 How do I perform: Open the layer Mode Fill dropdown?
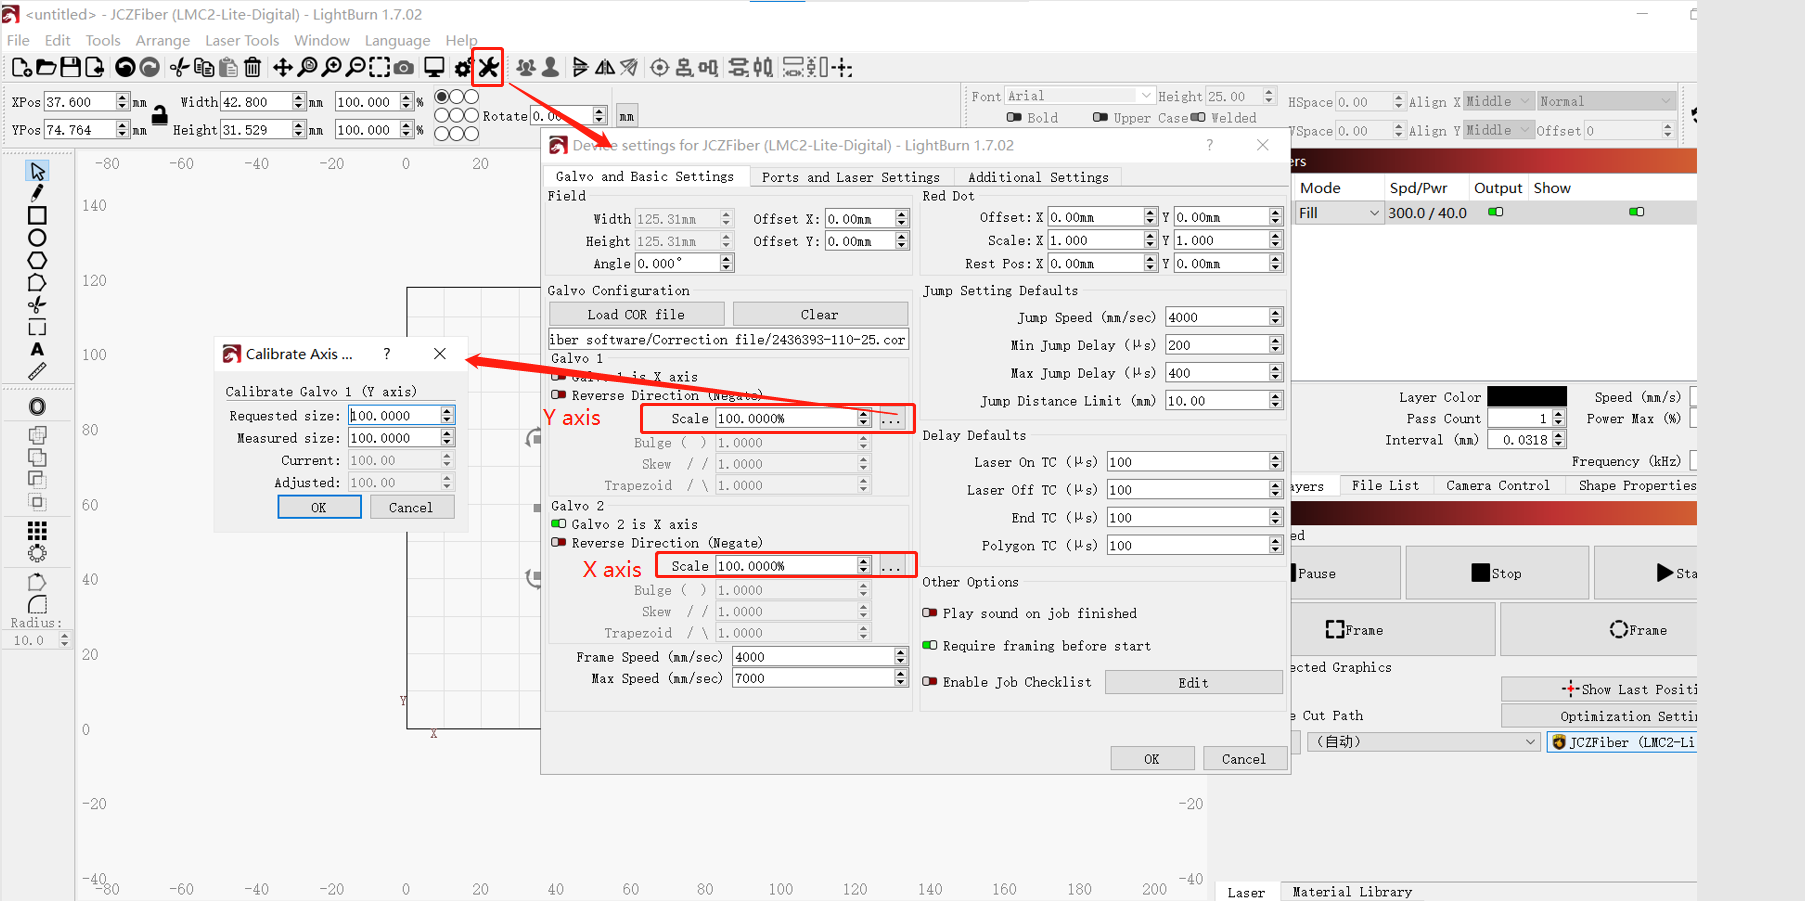(1338, 213)
